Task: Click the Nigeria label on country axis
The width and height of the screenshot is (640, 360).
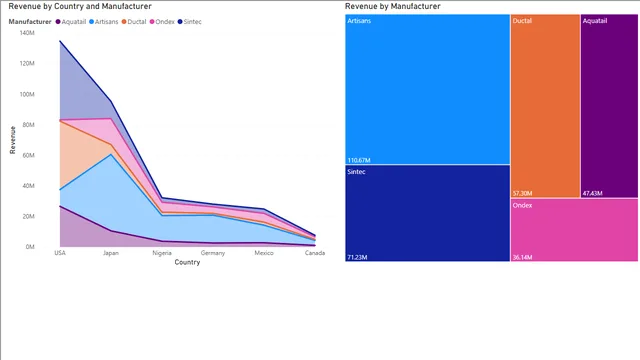Action: [x=162, y=253]
